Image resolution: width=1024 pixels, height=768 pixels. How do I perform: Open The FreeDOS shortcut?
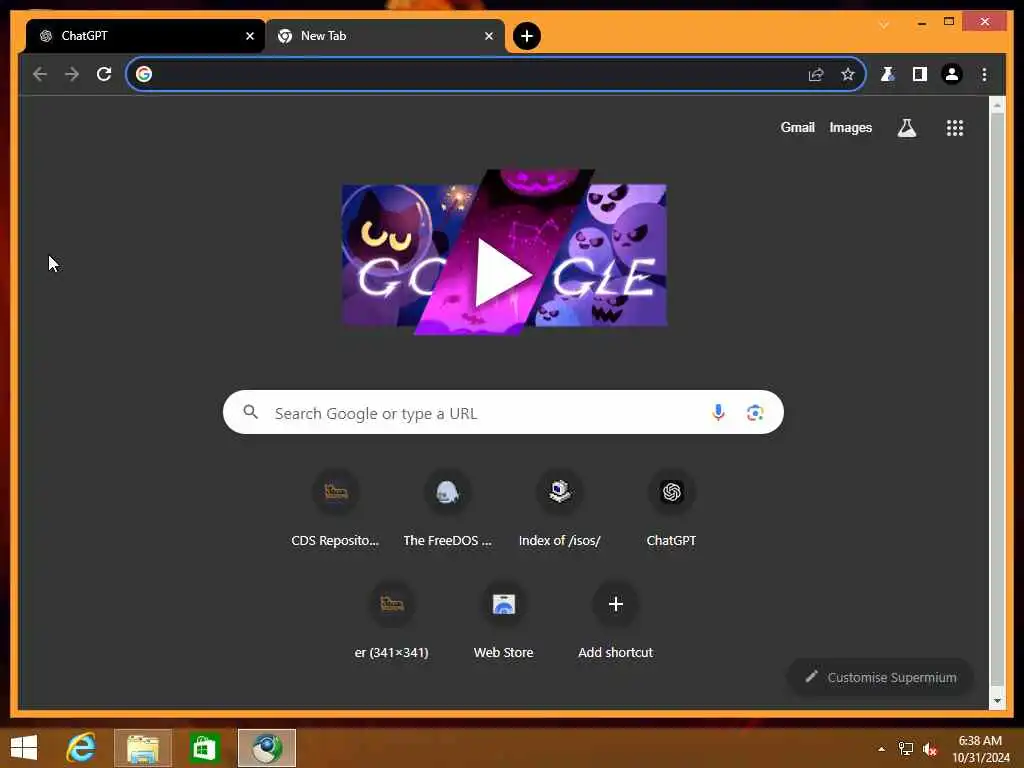pos(447,509)
